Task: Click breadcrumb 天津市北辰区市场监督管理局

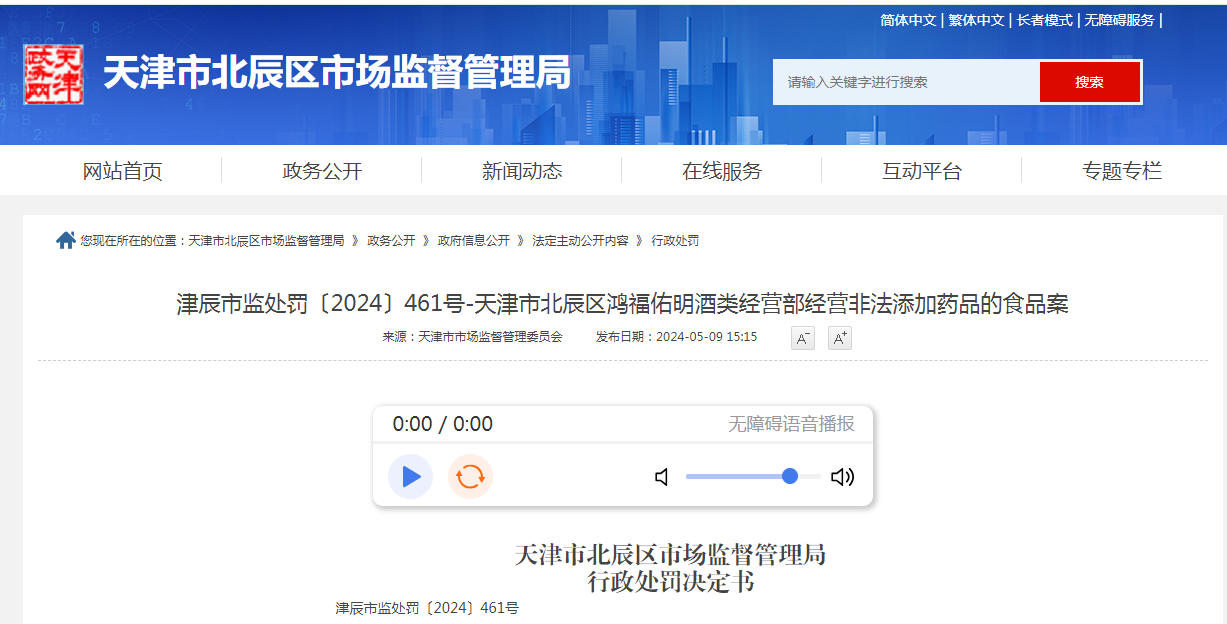Action: (266, 241)
